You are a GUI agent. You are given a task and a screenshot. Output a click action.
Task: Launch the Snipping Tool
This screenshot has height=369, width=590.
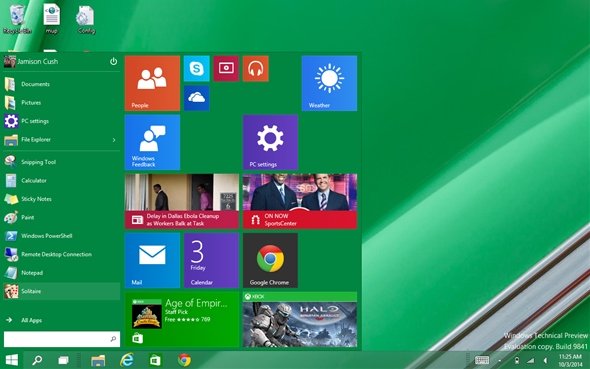coord(62,162)
